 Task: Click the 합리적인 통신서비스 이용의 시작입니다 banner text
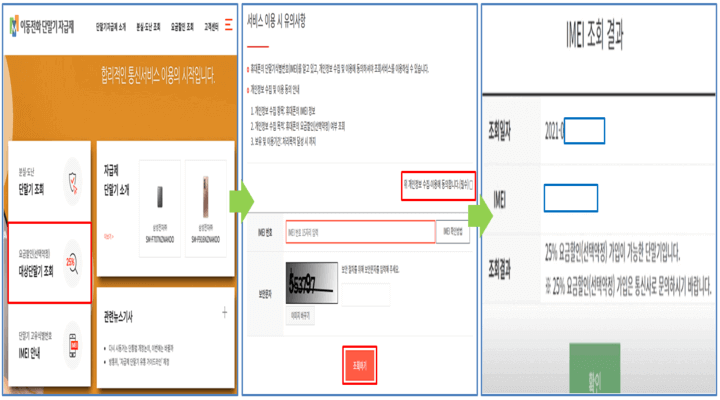pyautogui.click(x=158, y=75)
